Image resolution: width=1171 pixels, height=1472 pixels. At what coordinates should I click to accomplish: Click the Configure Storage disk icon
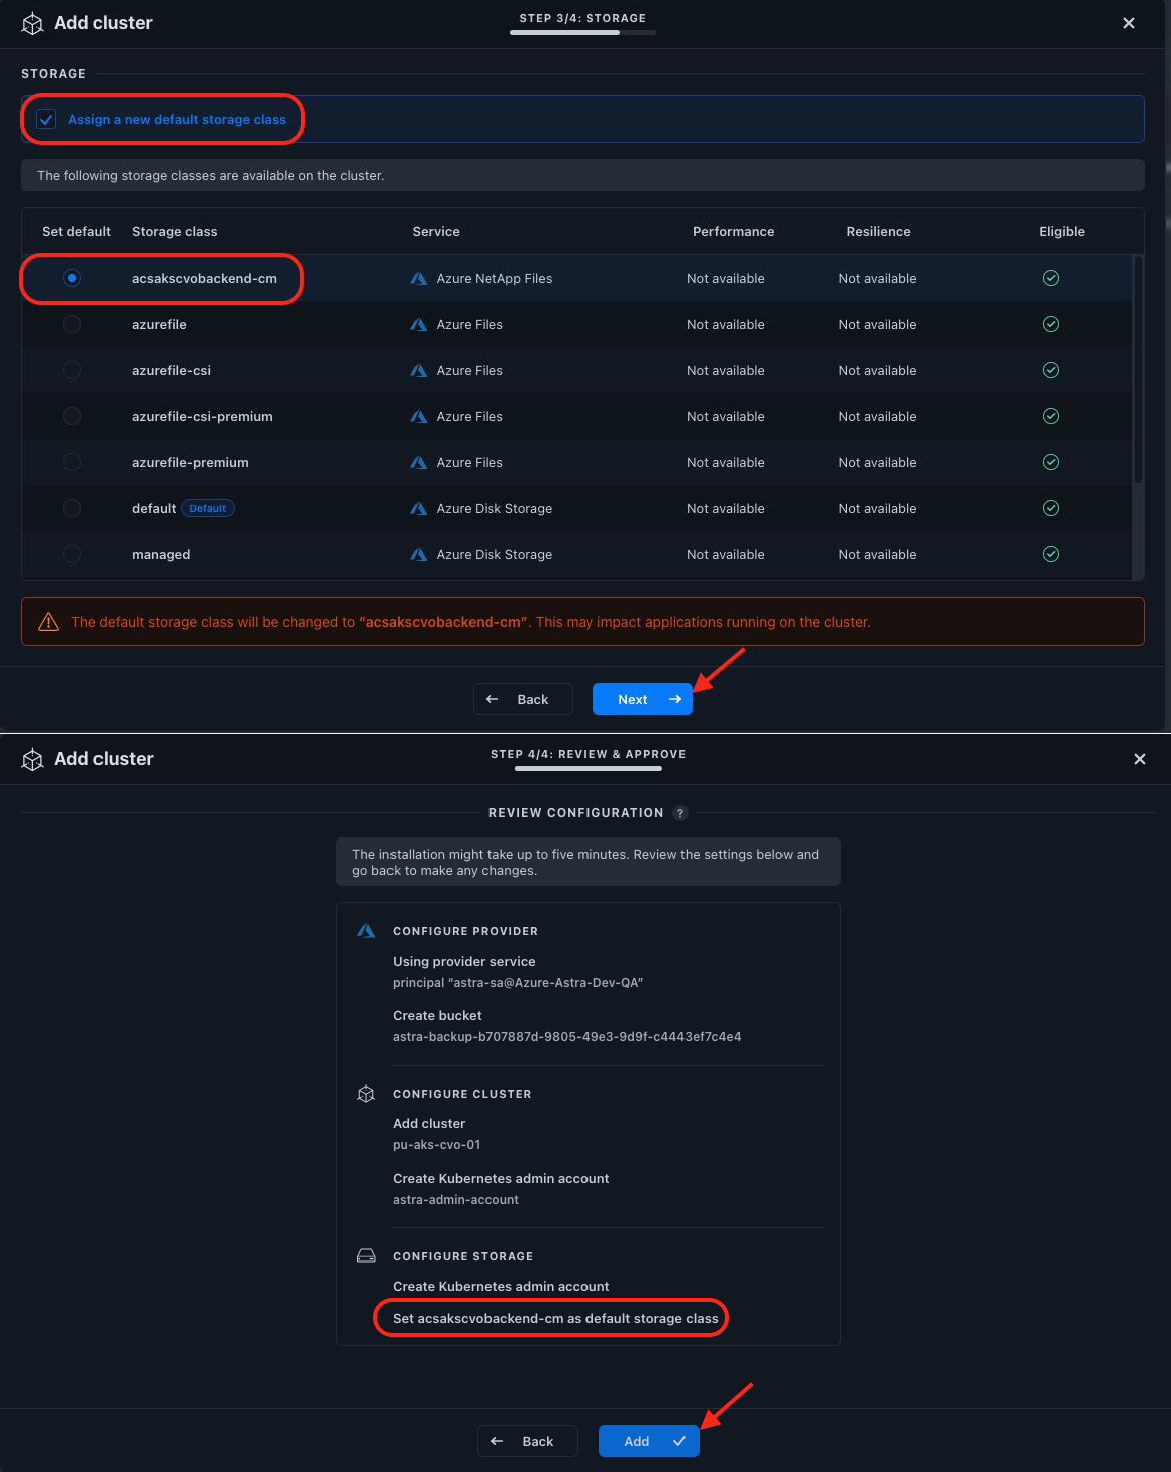[366, 1256]
